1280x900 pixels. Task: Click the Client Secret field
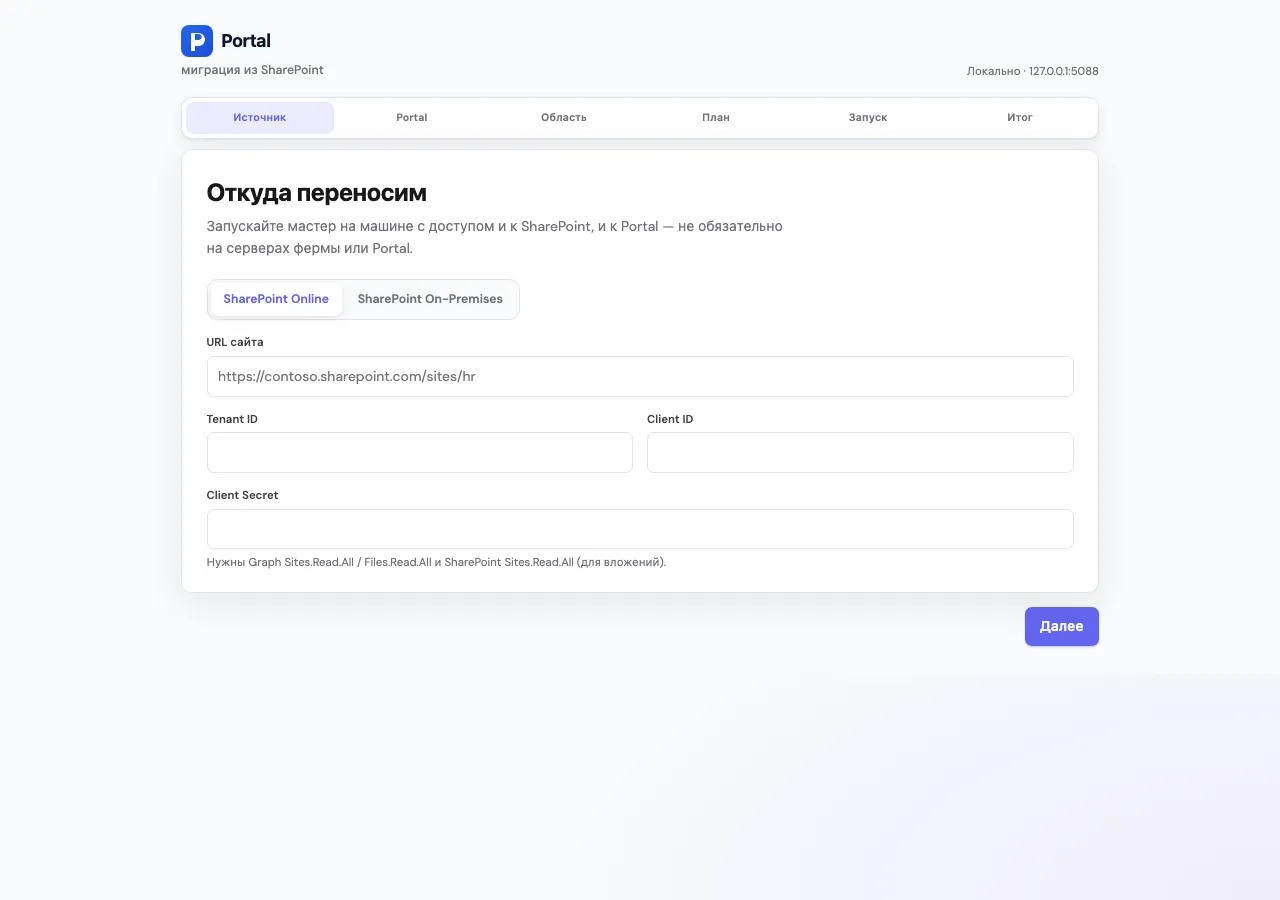tap(640, 529)
